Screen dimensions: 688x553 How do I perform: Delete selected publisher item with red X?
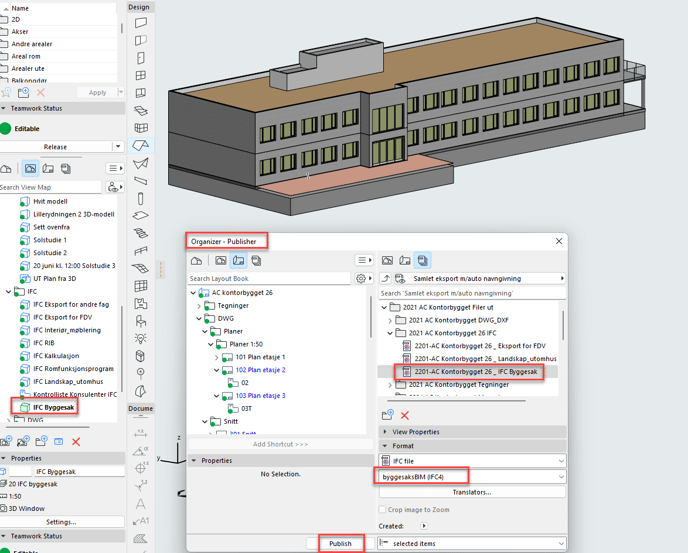(x=405, y=416)
